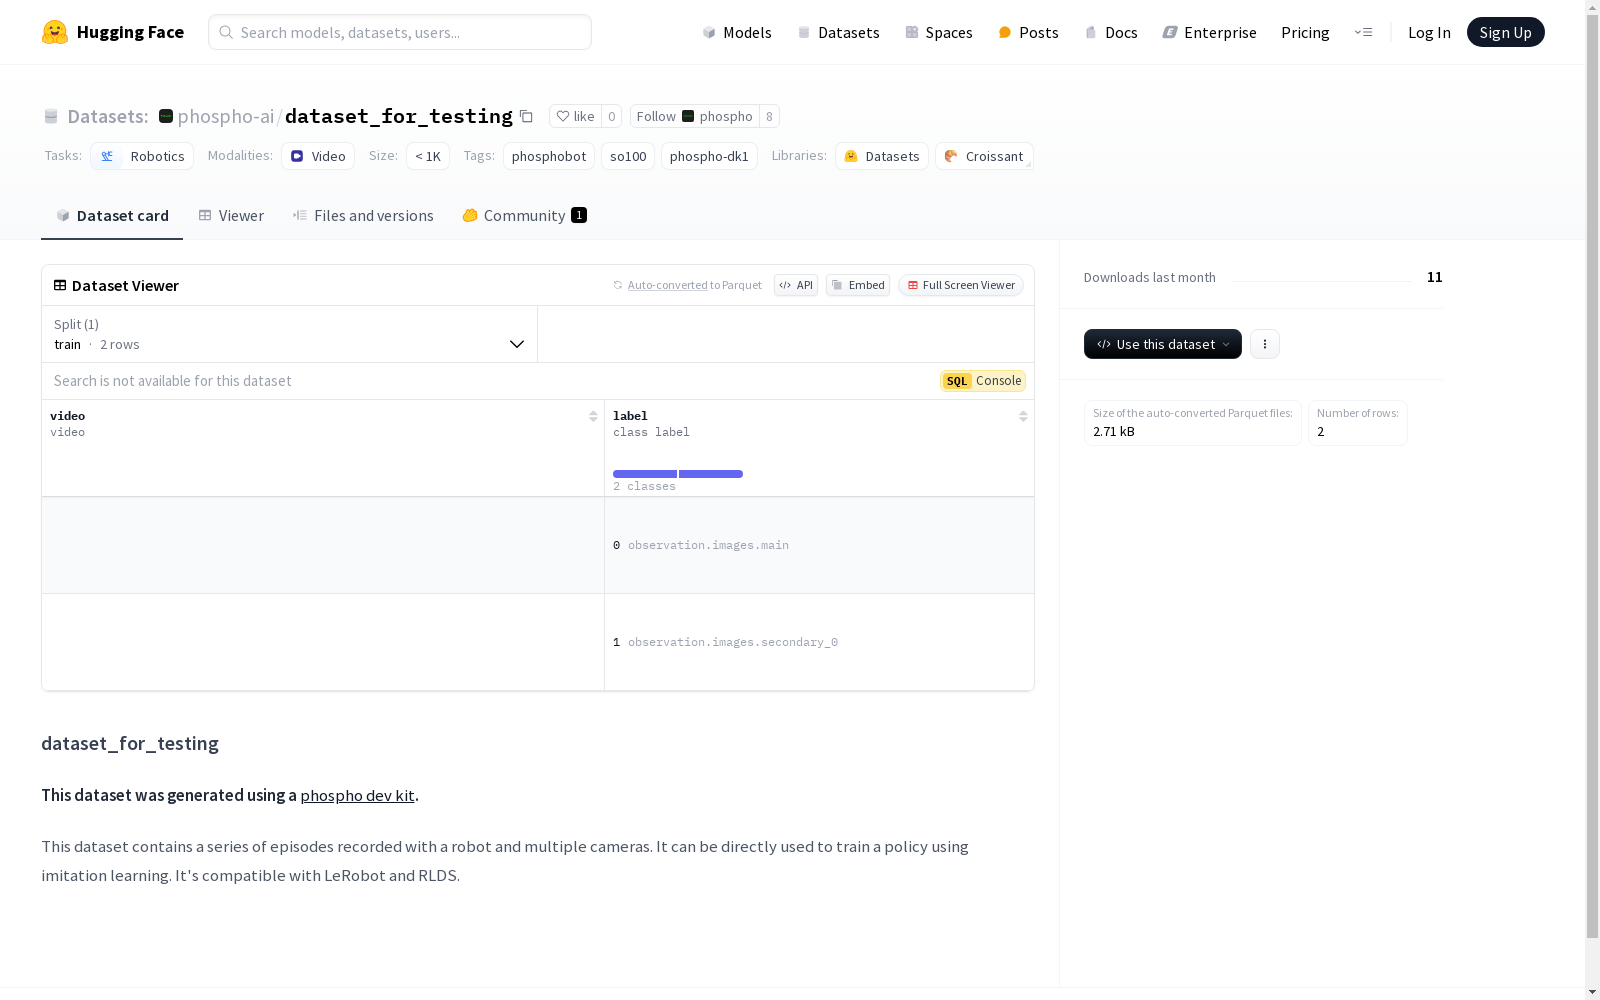Click the Robotics task icon
The width and height of the screenshot is (1600, 1000).
pyautogui.click(x=107, y=156)
